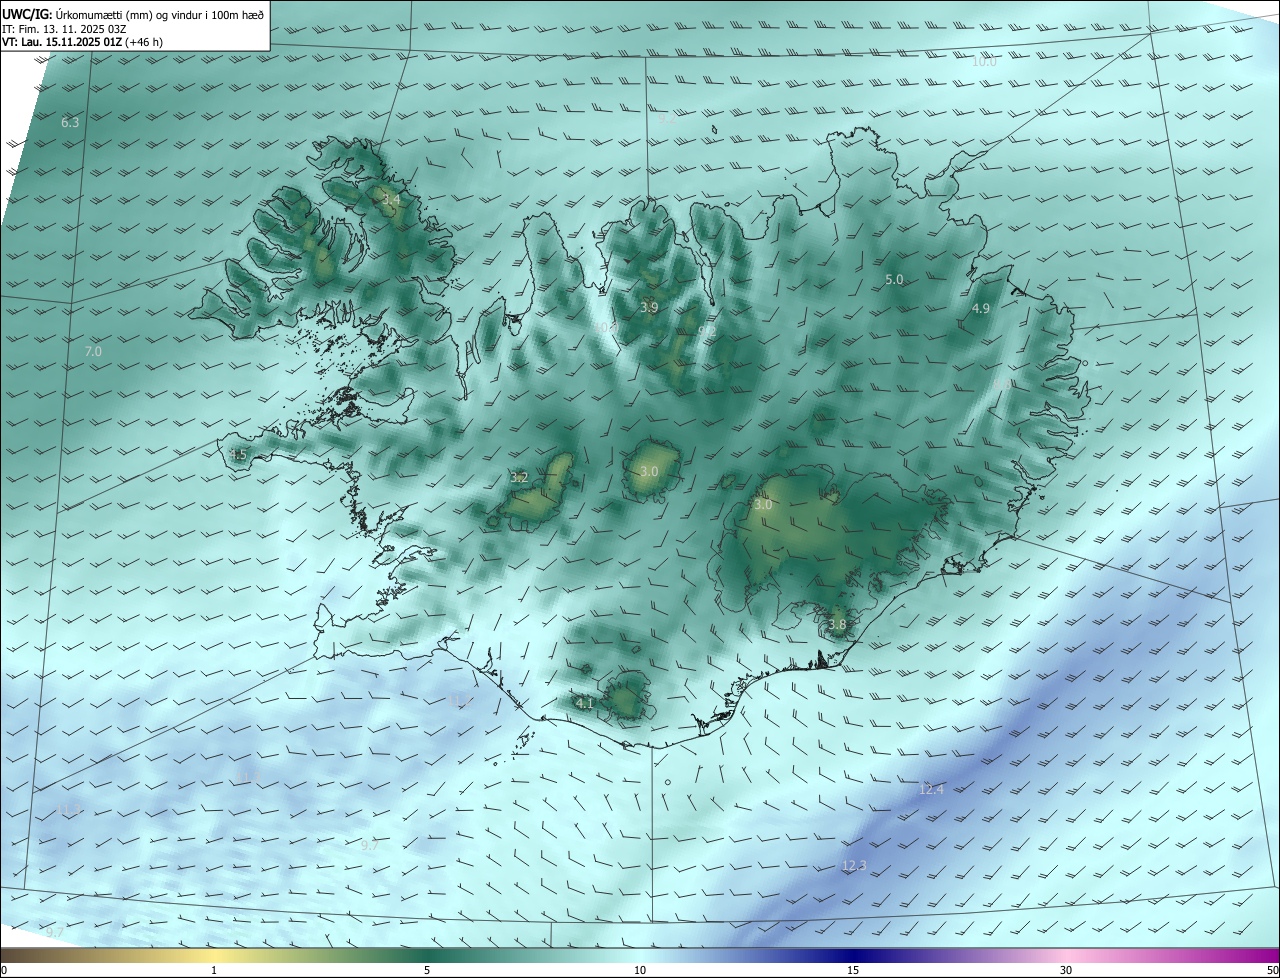The image size is (1280, 978).
Task: Select the 3.2 value beside the western glacier
Action: pyautogui.click(x=519, y=478)
